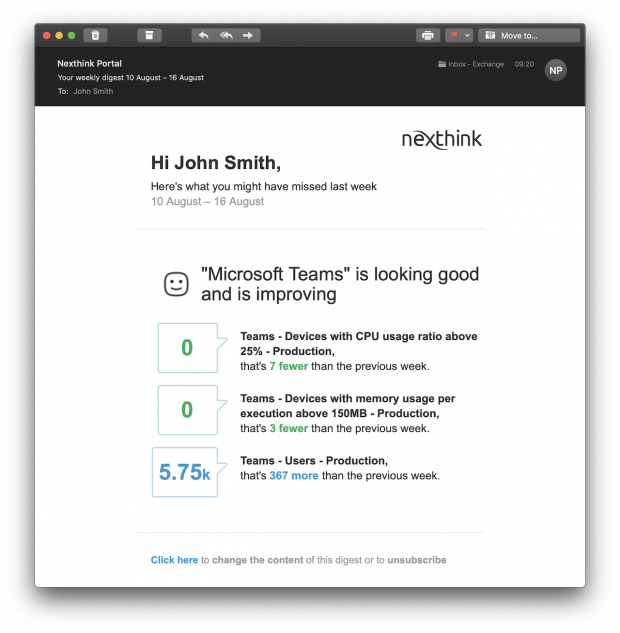
Task: Open the flag color dropdown arrow
Action: coord(467,35)
